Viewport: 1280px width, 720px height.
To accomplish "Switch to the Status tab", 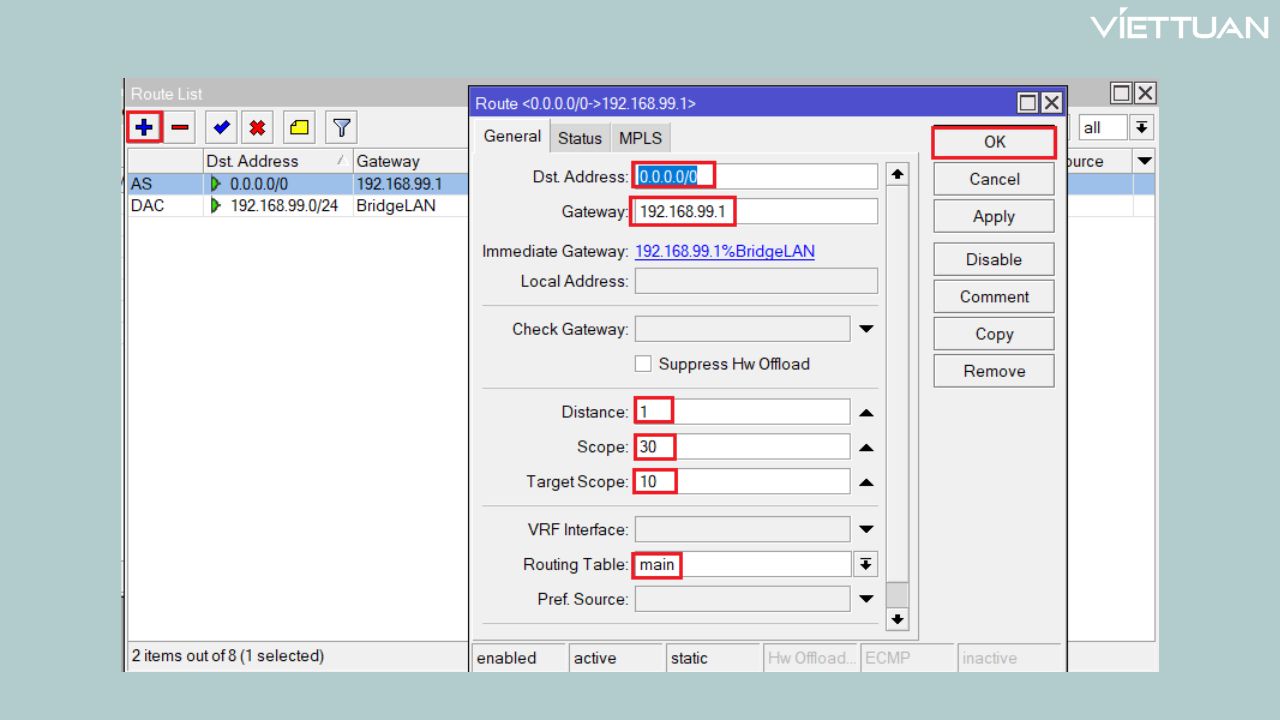I will (580, 138).
